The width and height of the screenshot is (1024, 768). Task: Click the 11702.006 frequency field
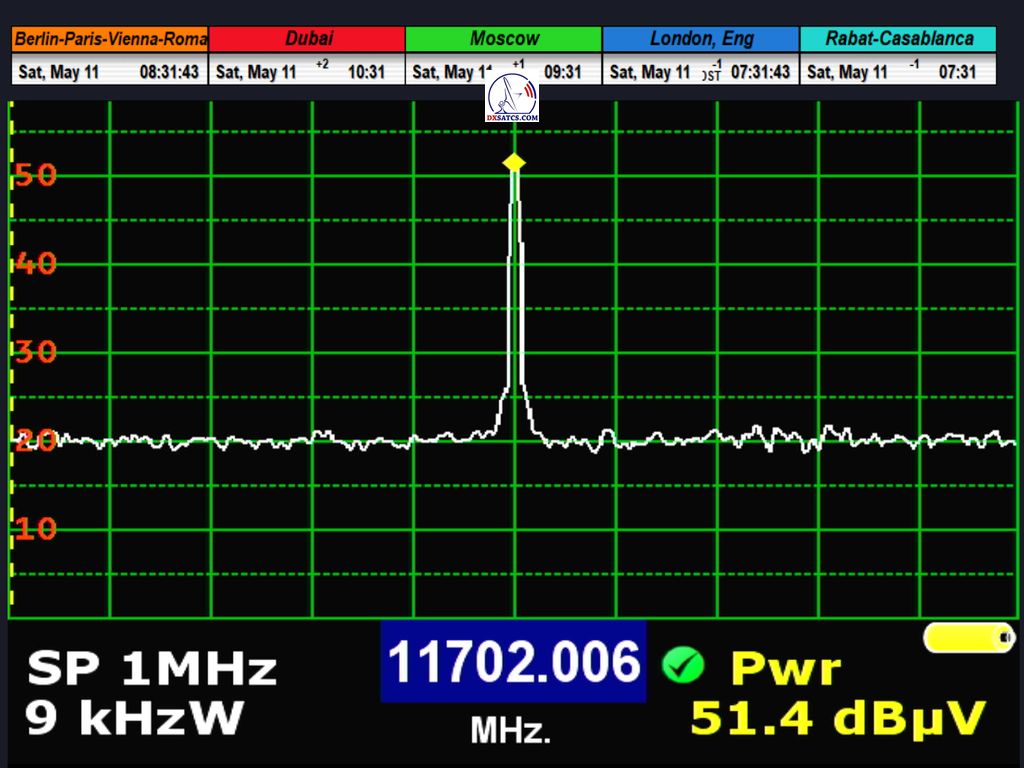(x=513, y=662)
